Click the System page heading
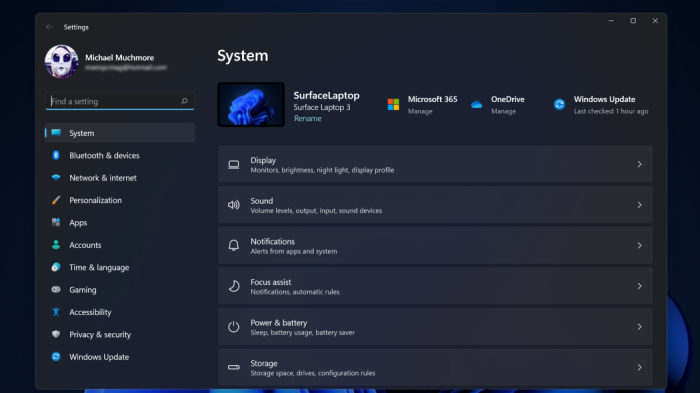The width and height of the screenshot is (700, 393). coord(243,56)
